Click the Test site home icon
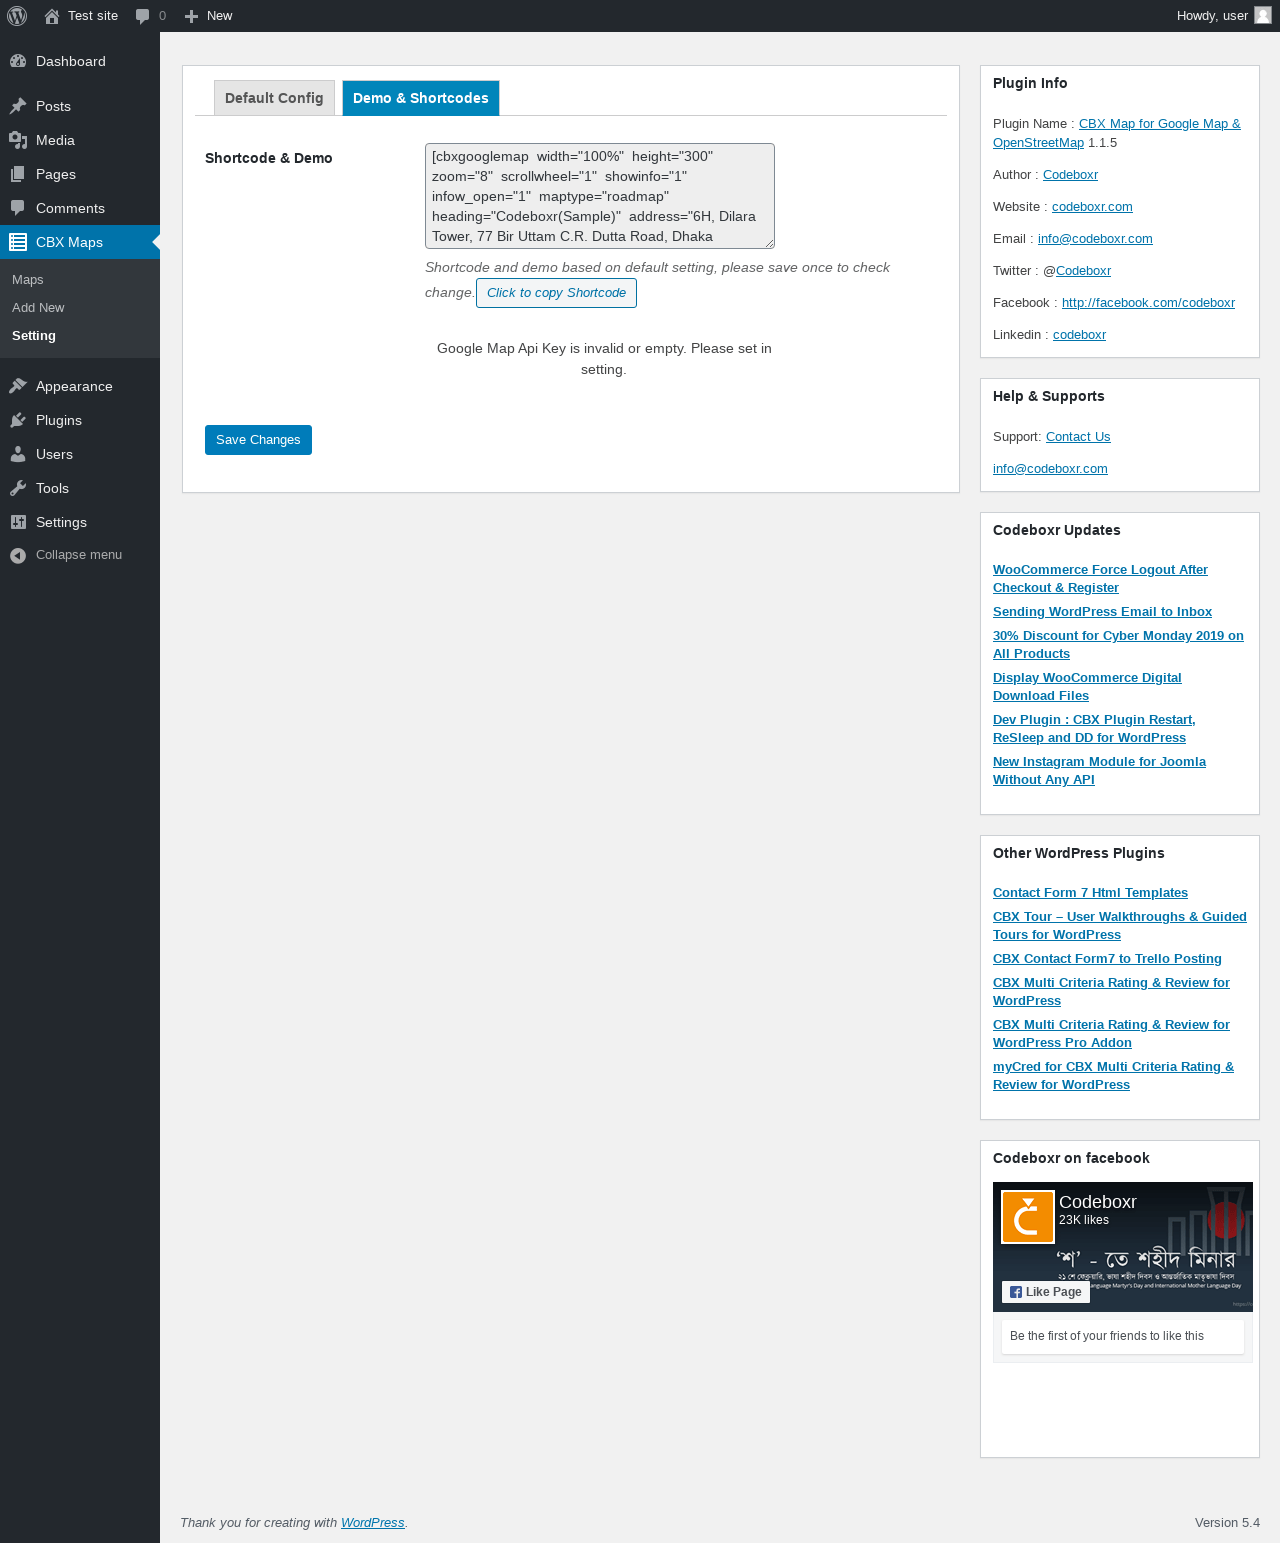The height and width of the screenshot is (1543, 1280). pos(52,16)
